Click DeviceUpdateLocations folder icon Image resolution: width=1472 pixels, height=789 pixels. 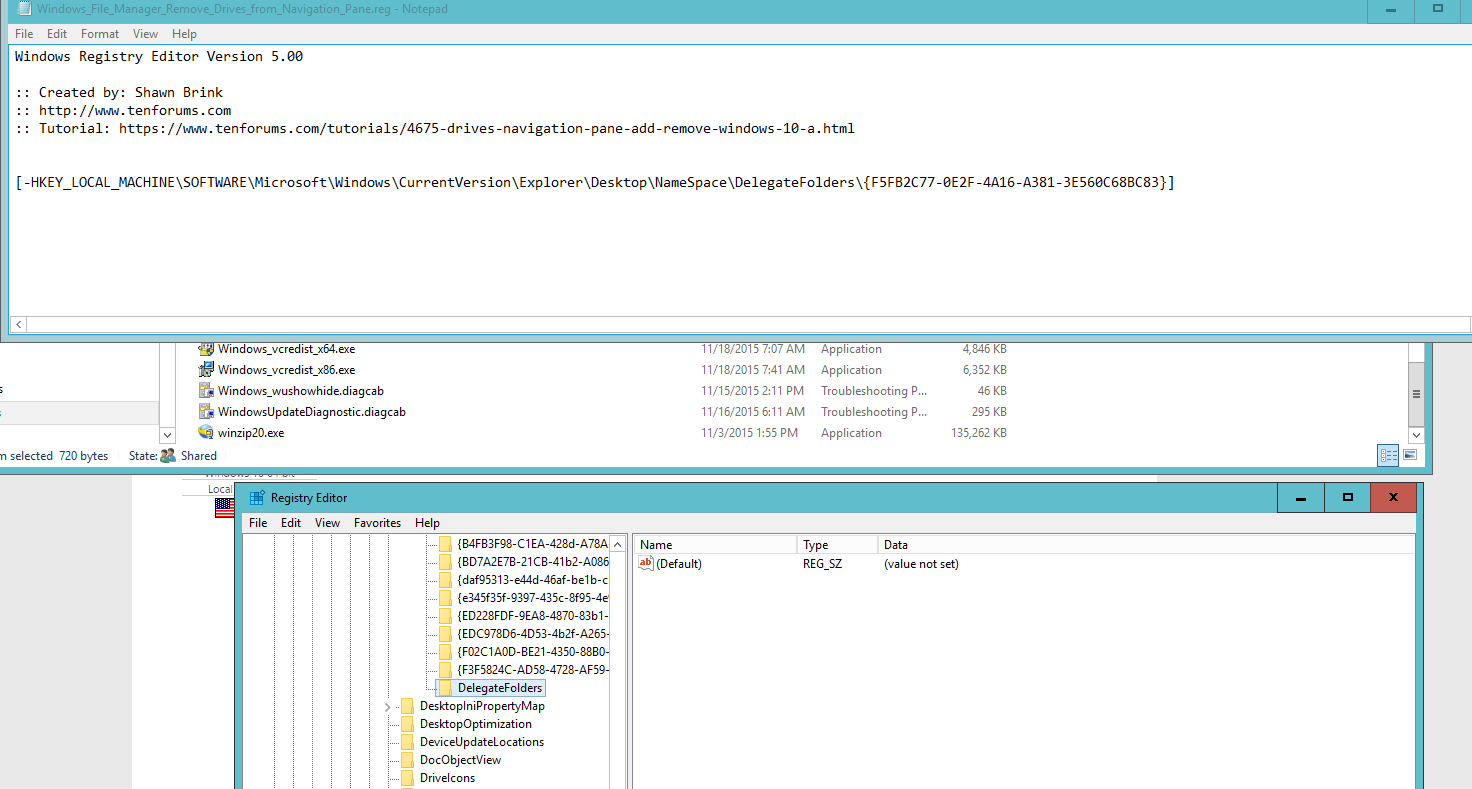(x=408, y=742)
